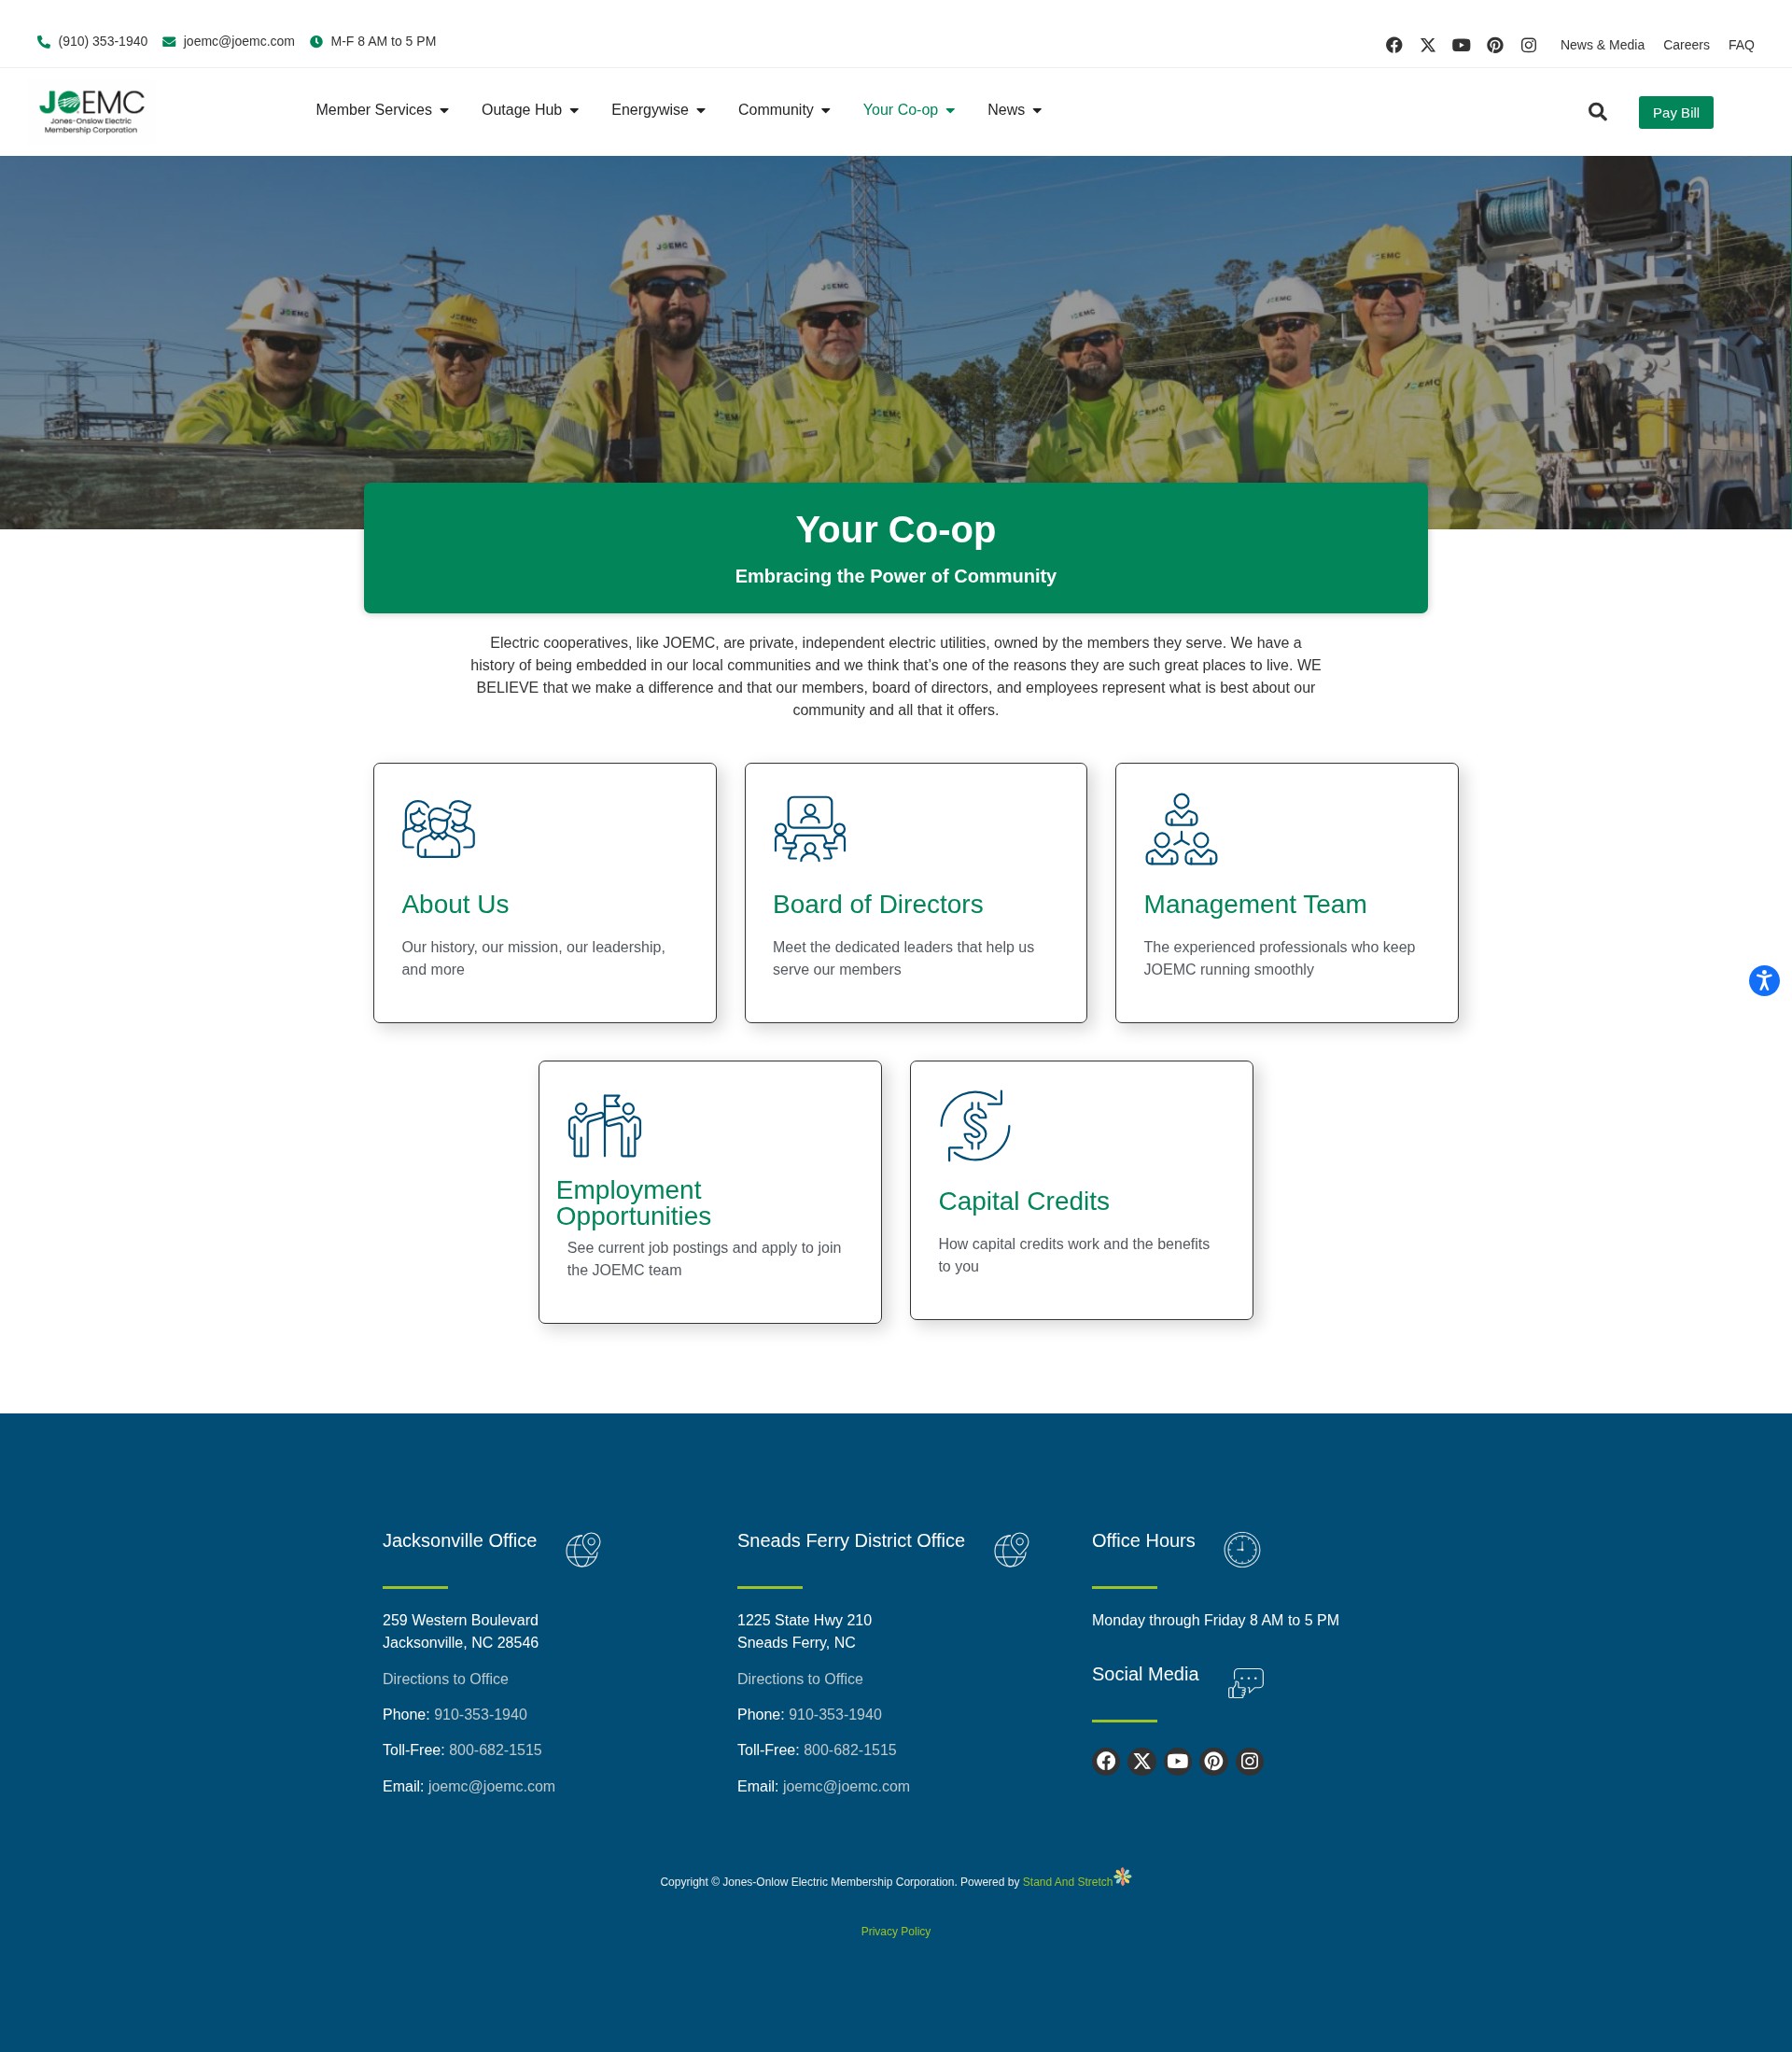Viewport: 1792px width, 2052px height.
Task: Click the search magnifier icon
Action: click(x=1598, y=112)
